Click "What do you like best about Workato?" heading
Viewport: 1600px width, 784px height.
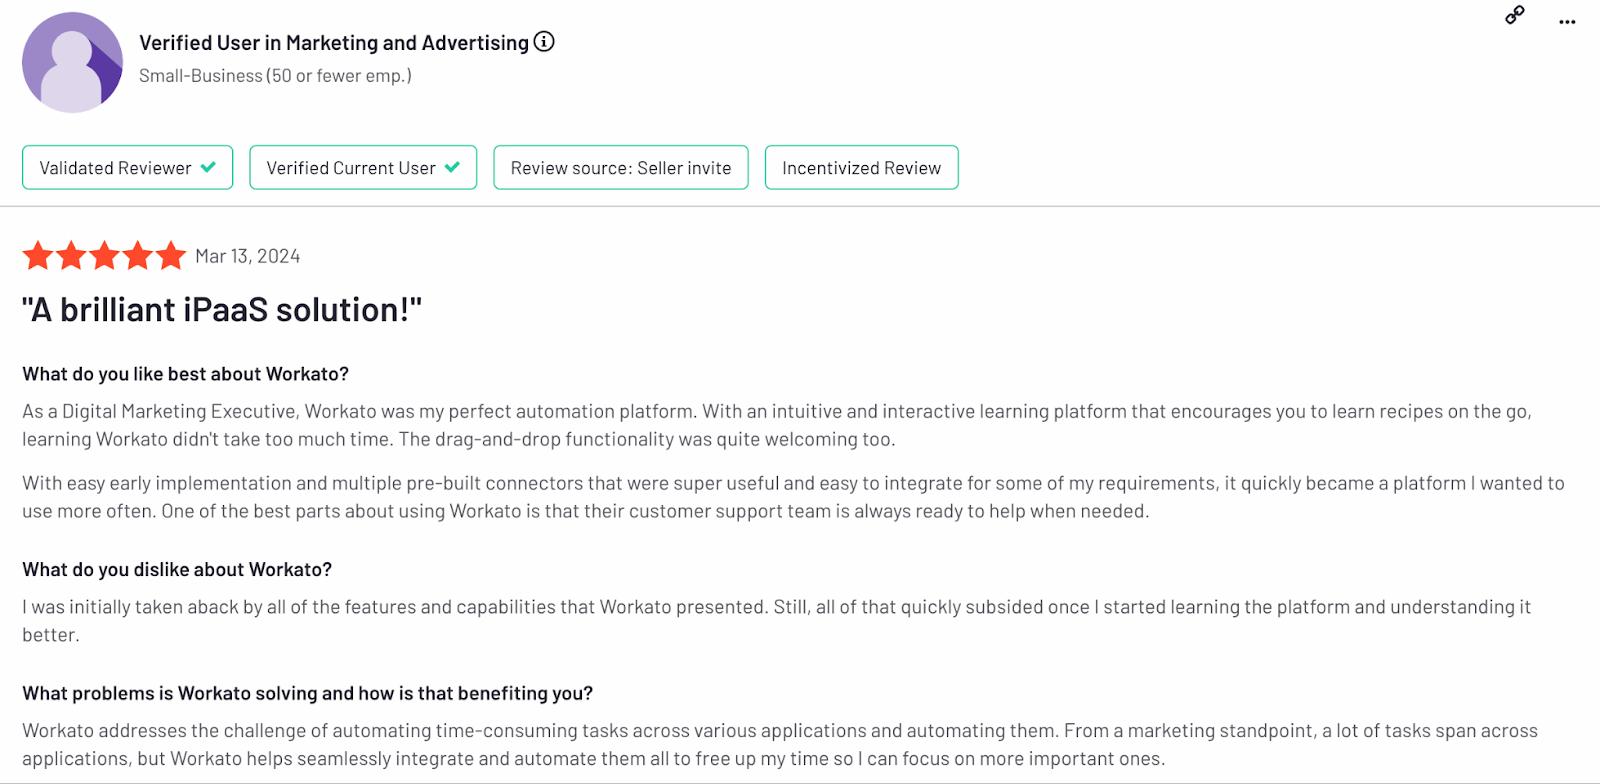tap(185, 374)
